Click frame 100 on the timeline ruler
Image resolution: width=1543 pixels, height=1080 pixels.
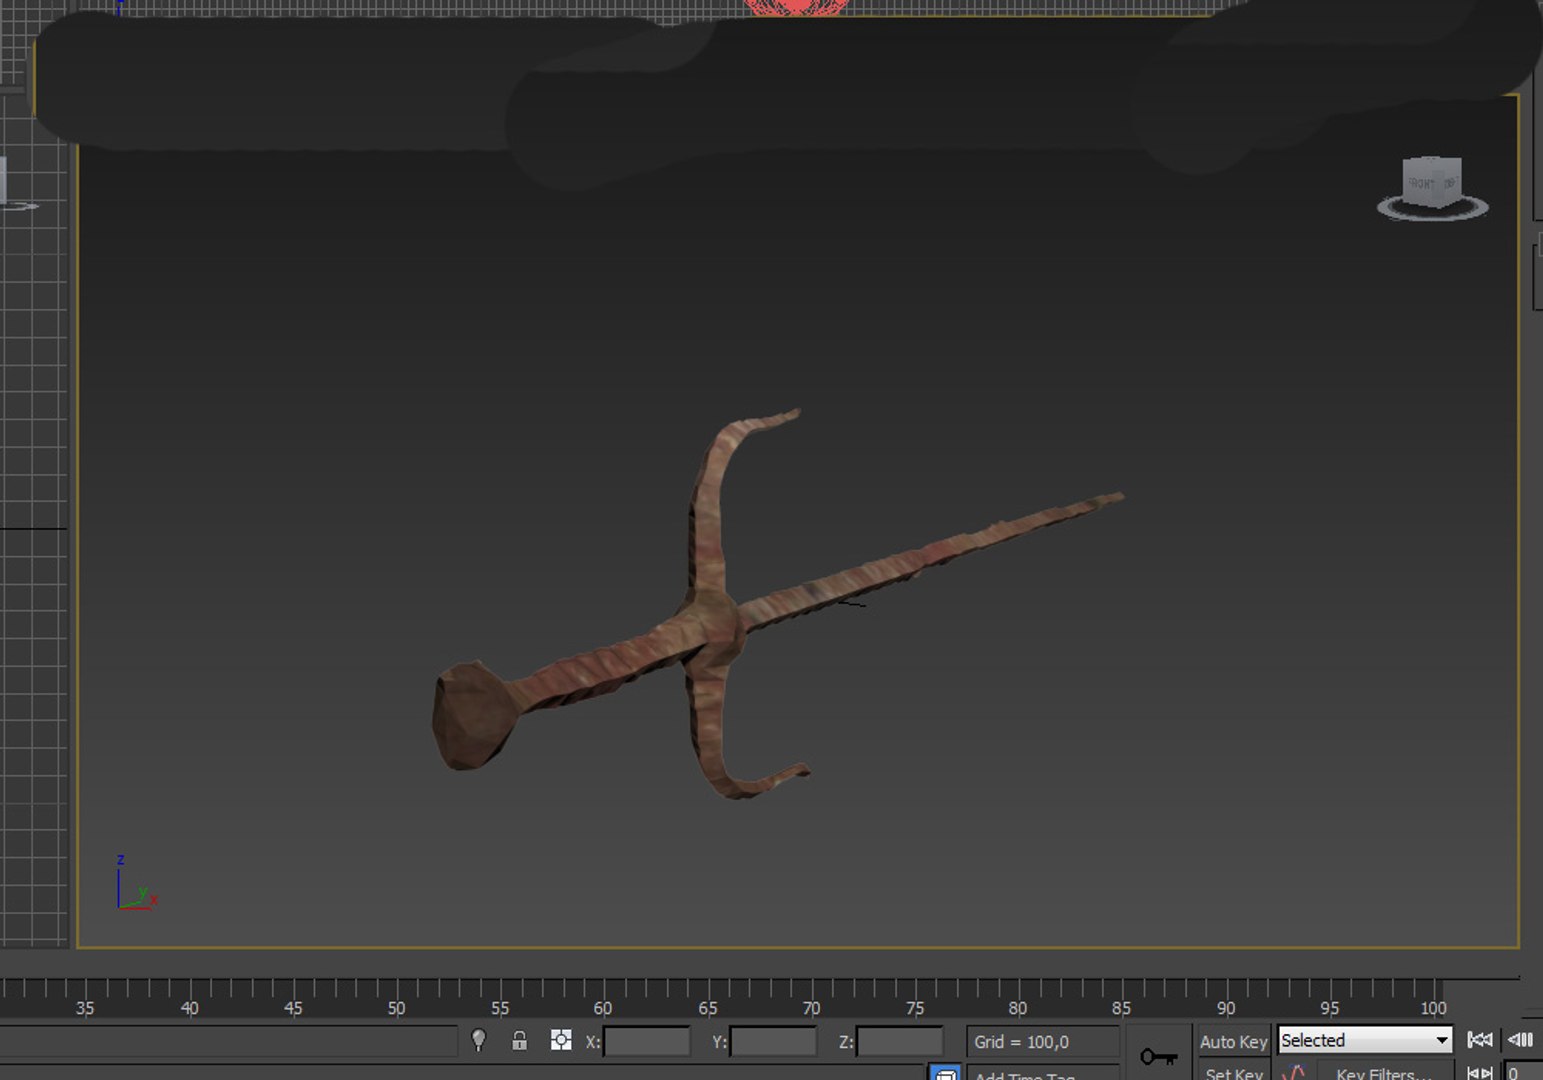click(1433, 1008)
